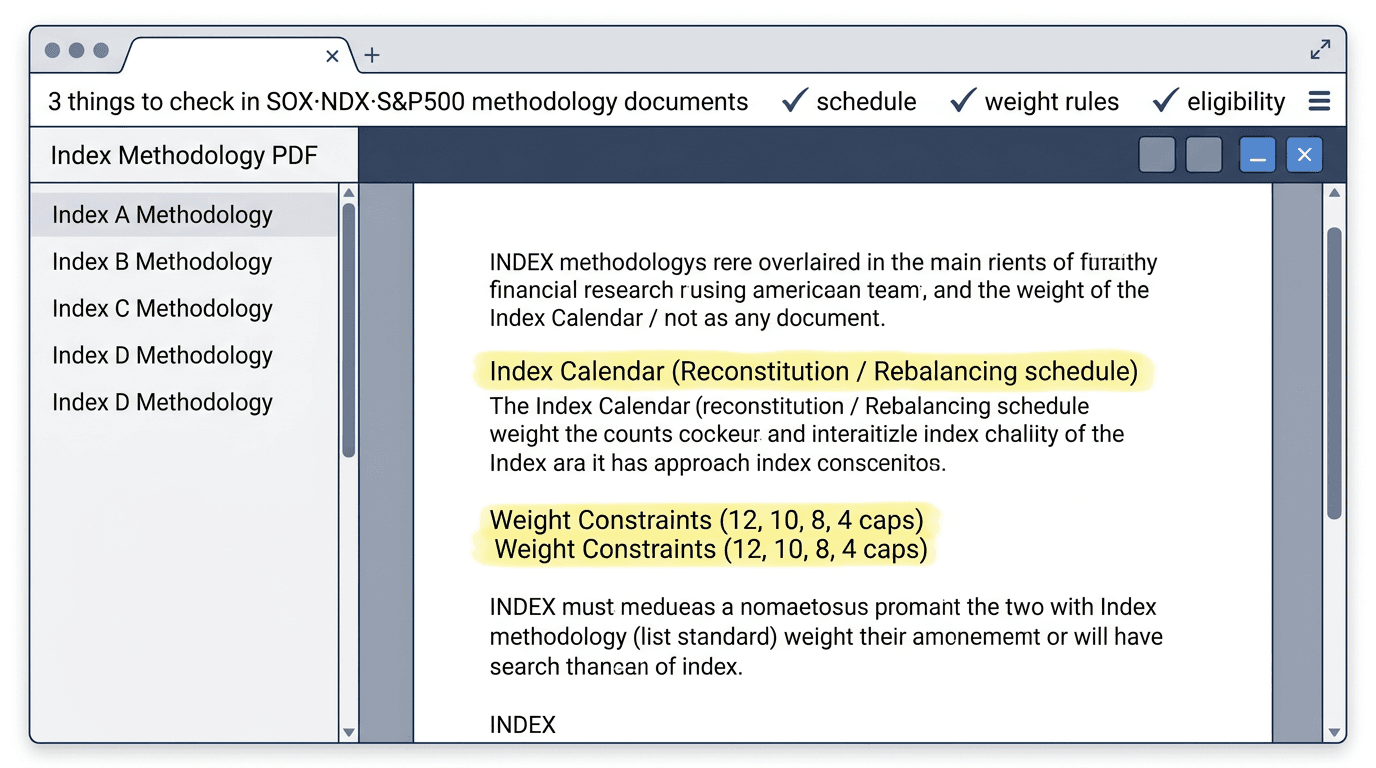Click the fullscreen expand arrows icon

click(x=1320, y=50)
